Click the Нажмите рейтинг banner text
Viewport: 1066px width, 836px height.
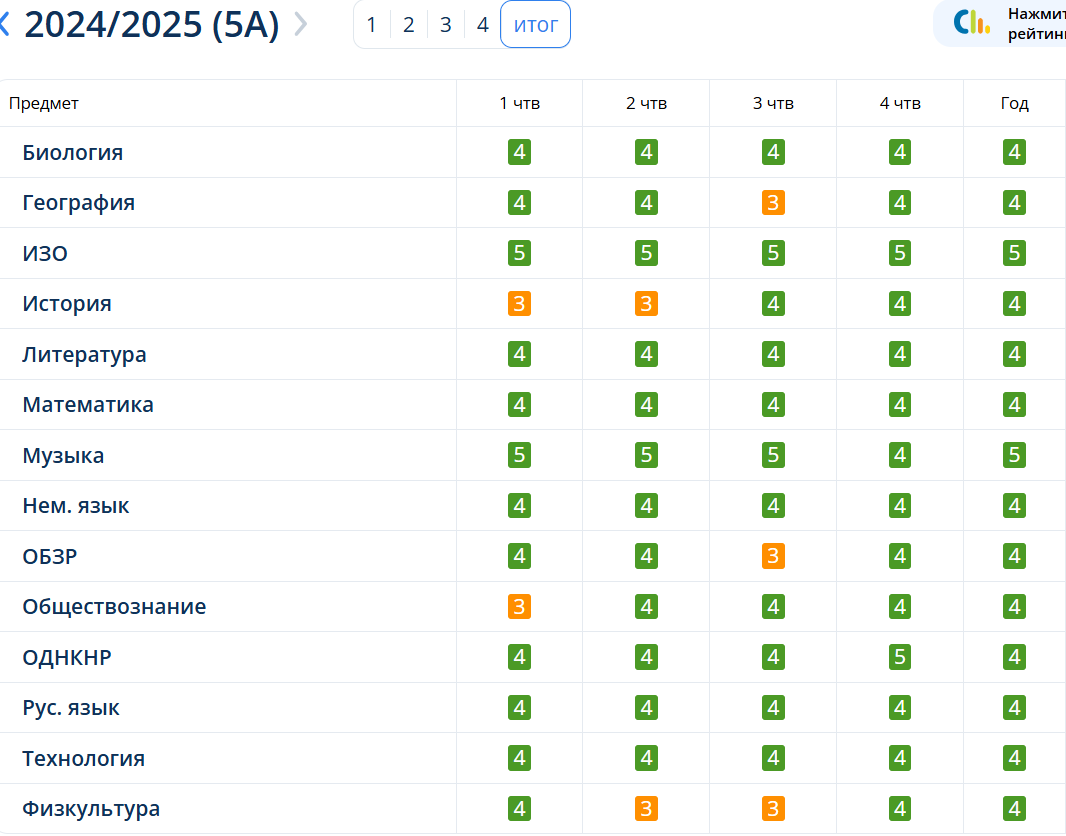click(x=1036, y=24)
